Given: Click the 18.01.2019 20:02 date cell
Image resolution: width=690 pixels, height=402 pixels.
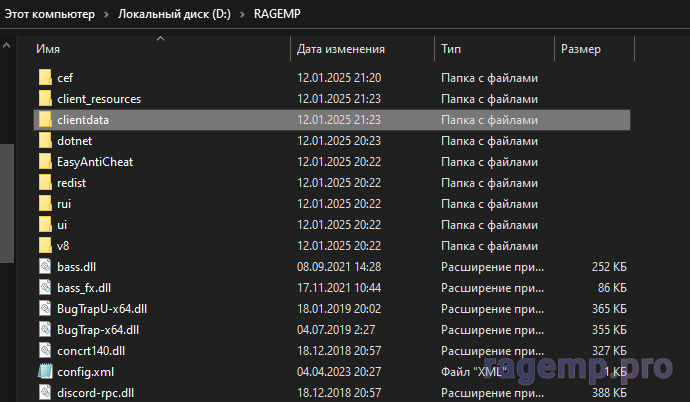Looking at the screenshot, I should tap(339, 309).
